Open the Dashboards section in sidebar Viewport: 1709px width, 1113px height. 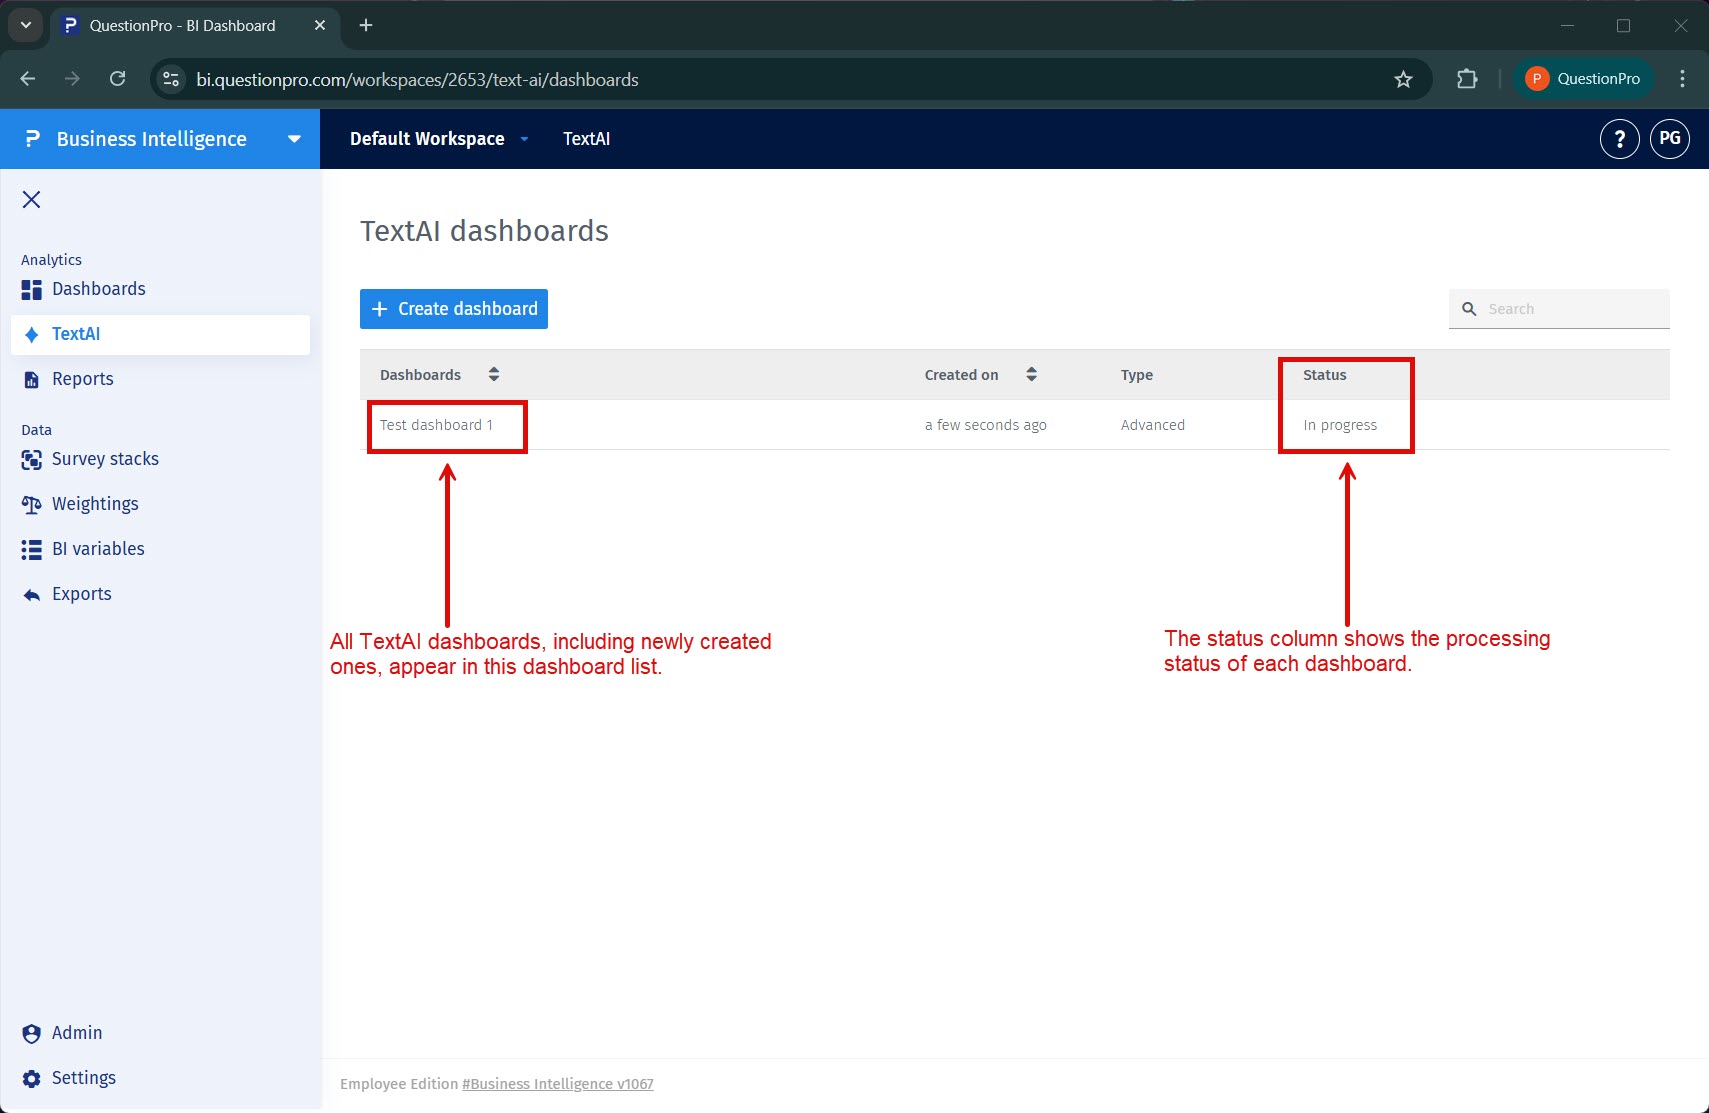pyautogui.click(x=99, y=288)
